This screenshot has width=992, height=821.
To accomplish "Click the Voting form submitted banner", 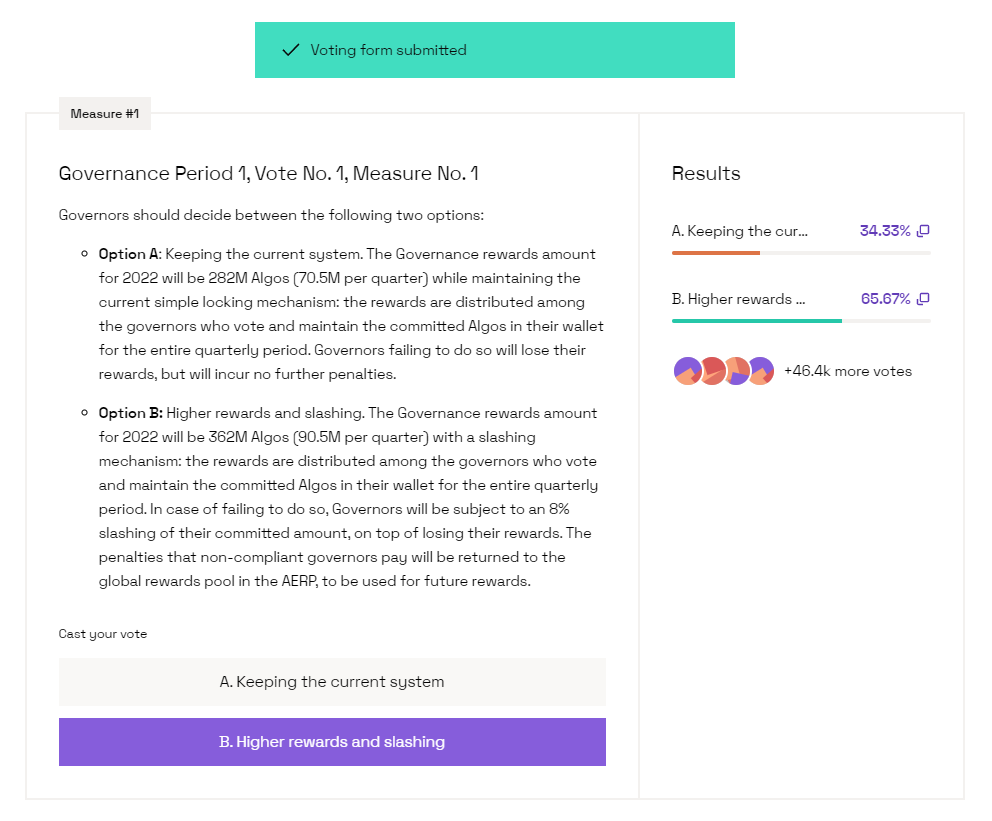I will pos(495,50).
